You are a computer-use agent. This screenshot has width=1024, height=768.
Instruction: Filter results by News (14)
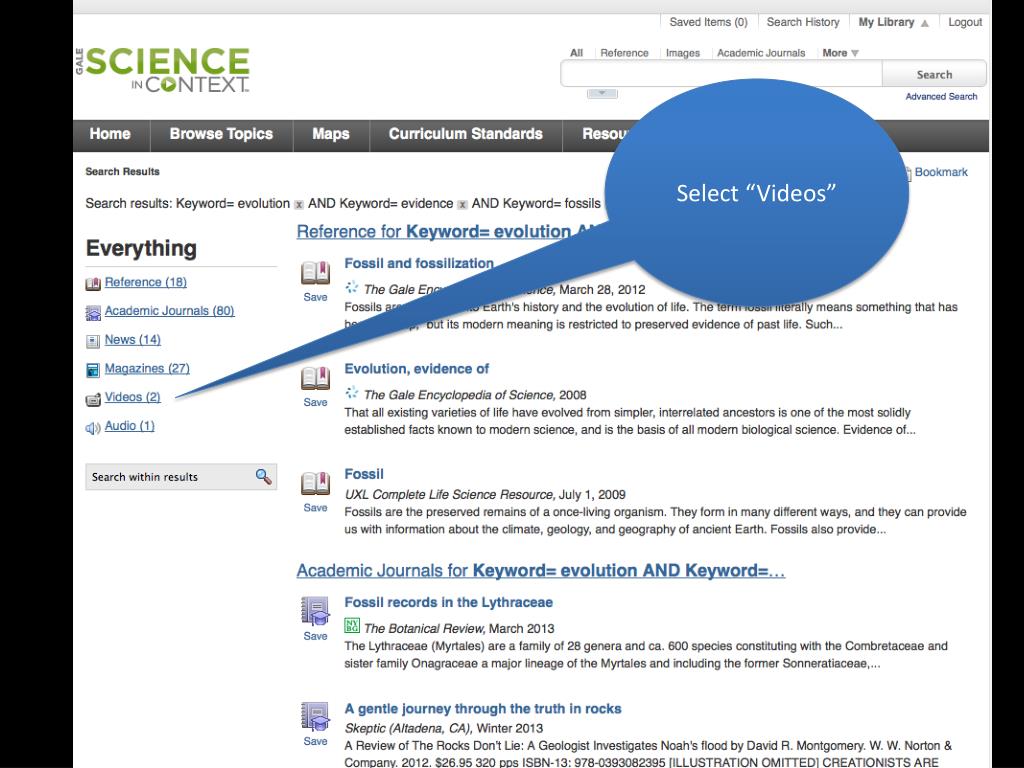[x=133, y=340]
